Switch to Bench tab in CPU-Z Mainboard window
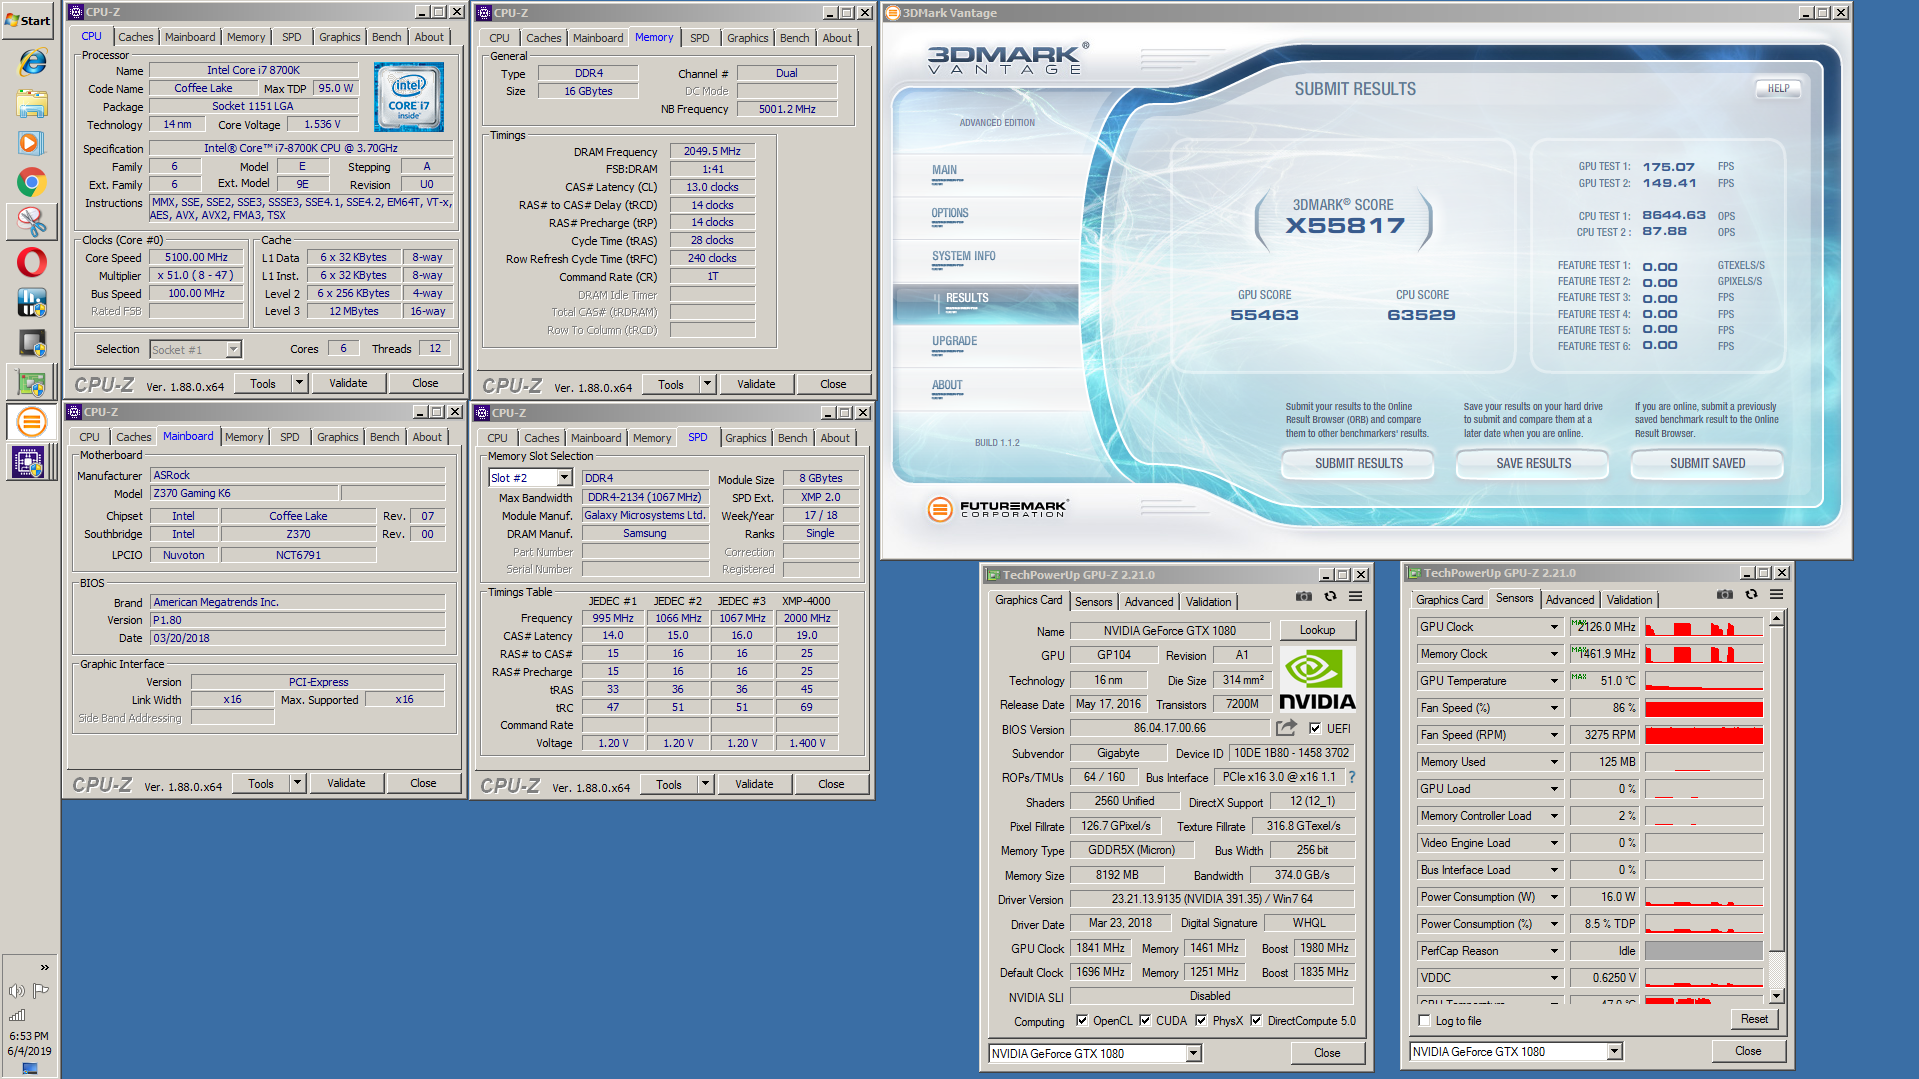Image resolution: width=1919 pixels, height=1079 pixels. [384, 437]
